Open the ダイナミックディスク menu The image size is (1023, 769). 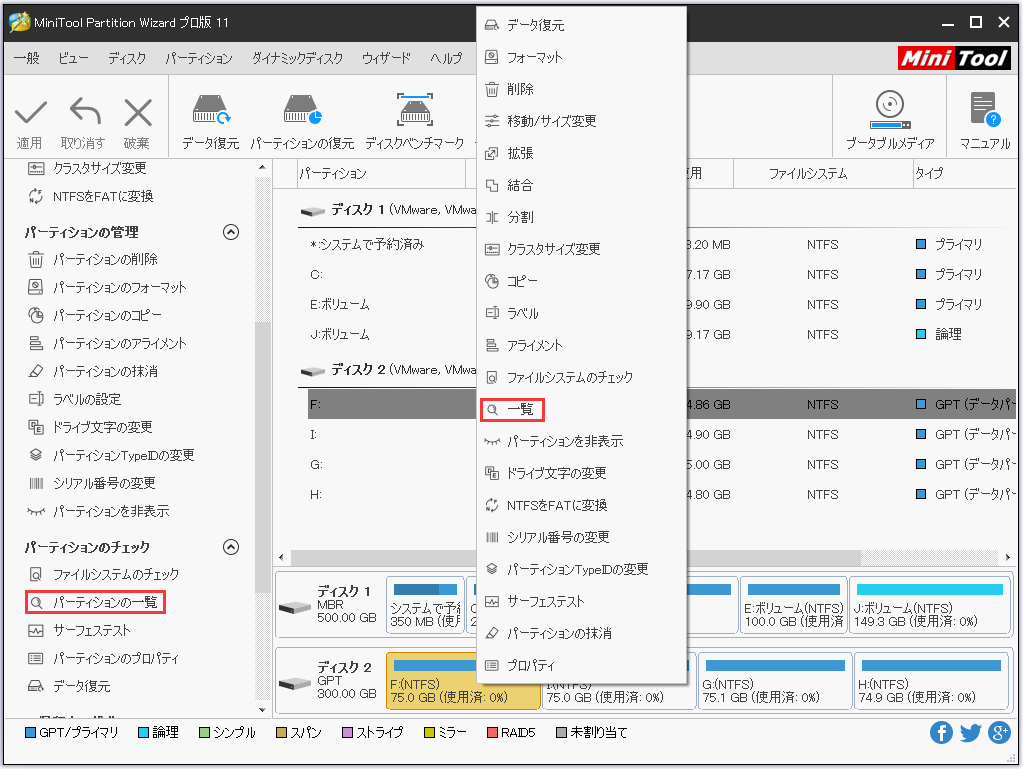(297, 59)
